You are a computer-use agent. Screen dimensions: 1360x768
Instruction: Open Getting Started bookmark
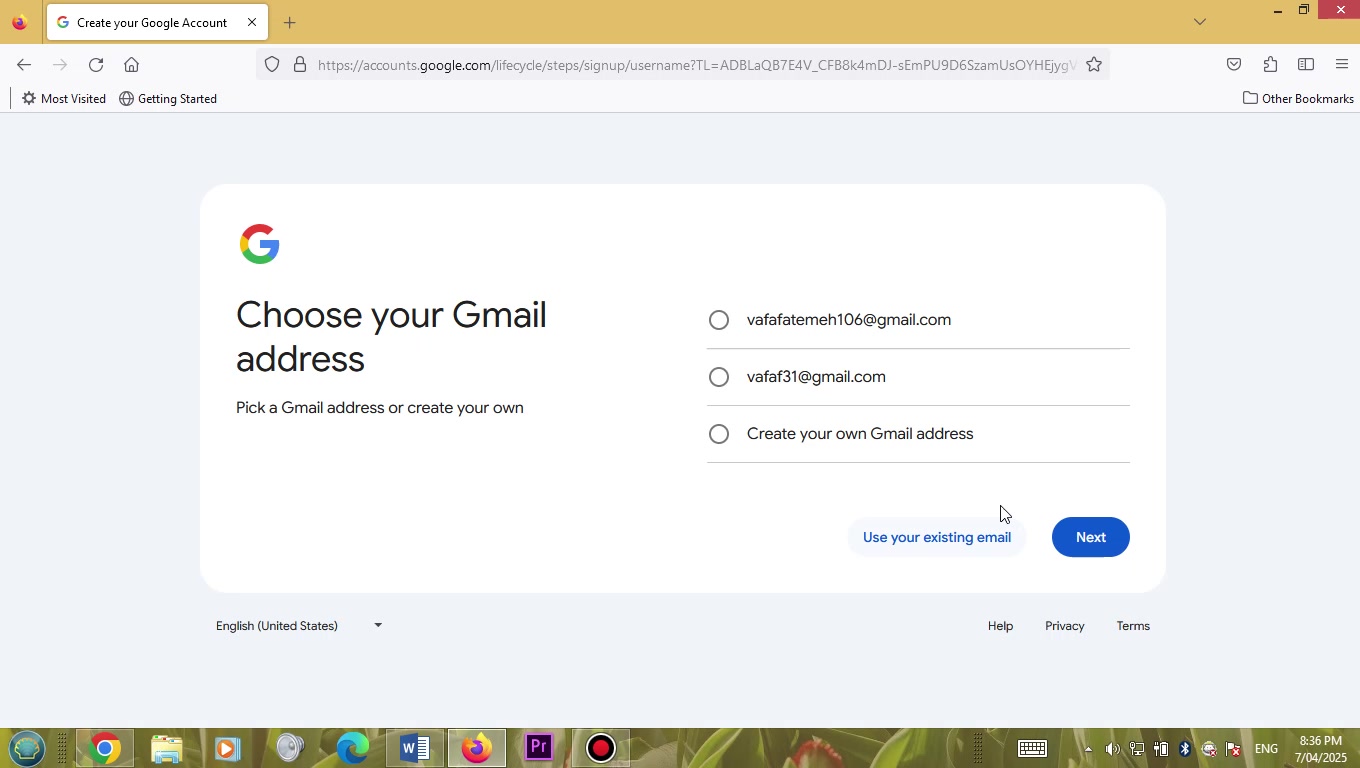point(168,99)
